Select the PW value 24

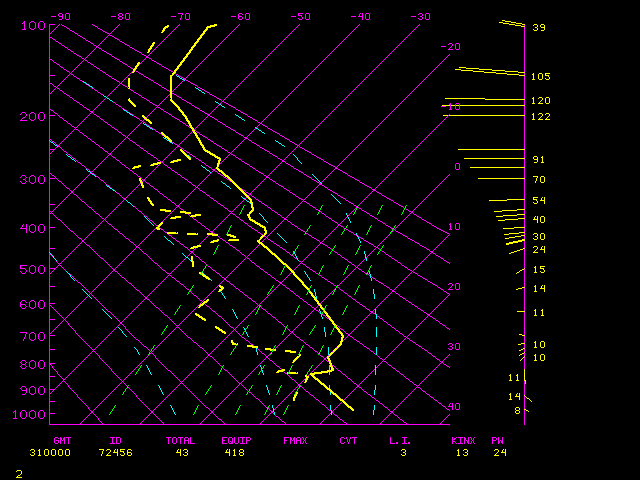click(500, 453)
